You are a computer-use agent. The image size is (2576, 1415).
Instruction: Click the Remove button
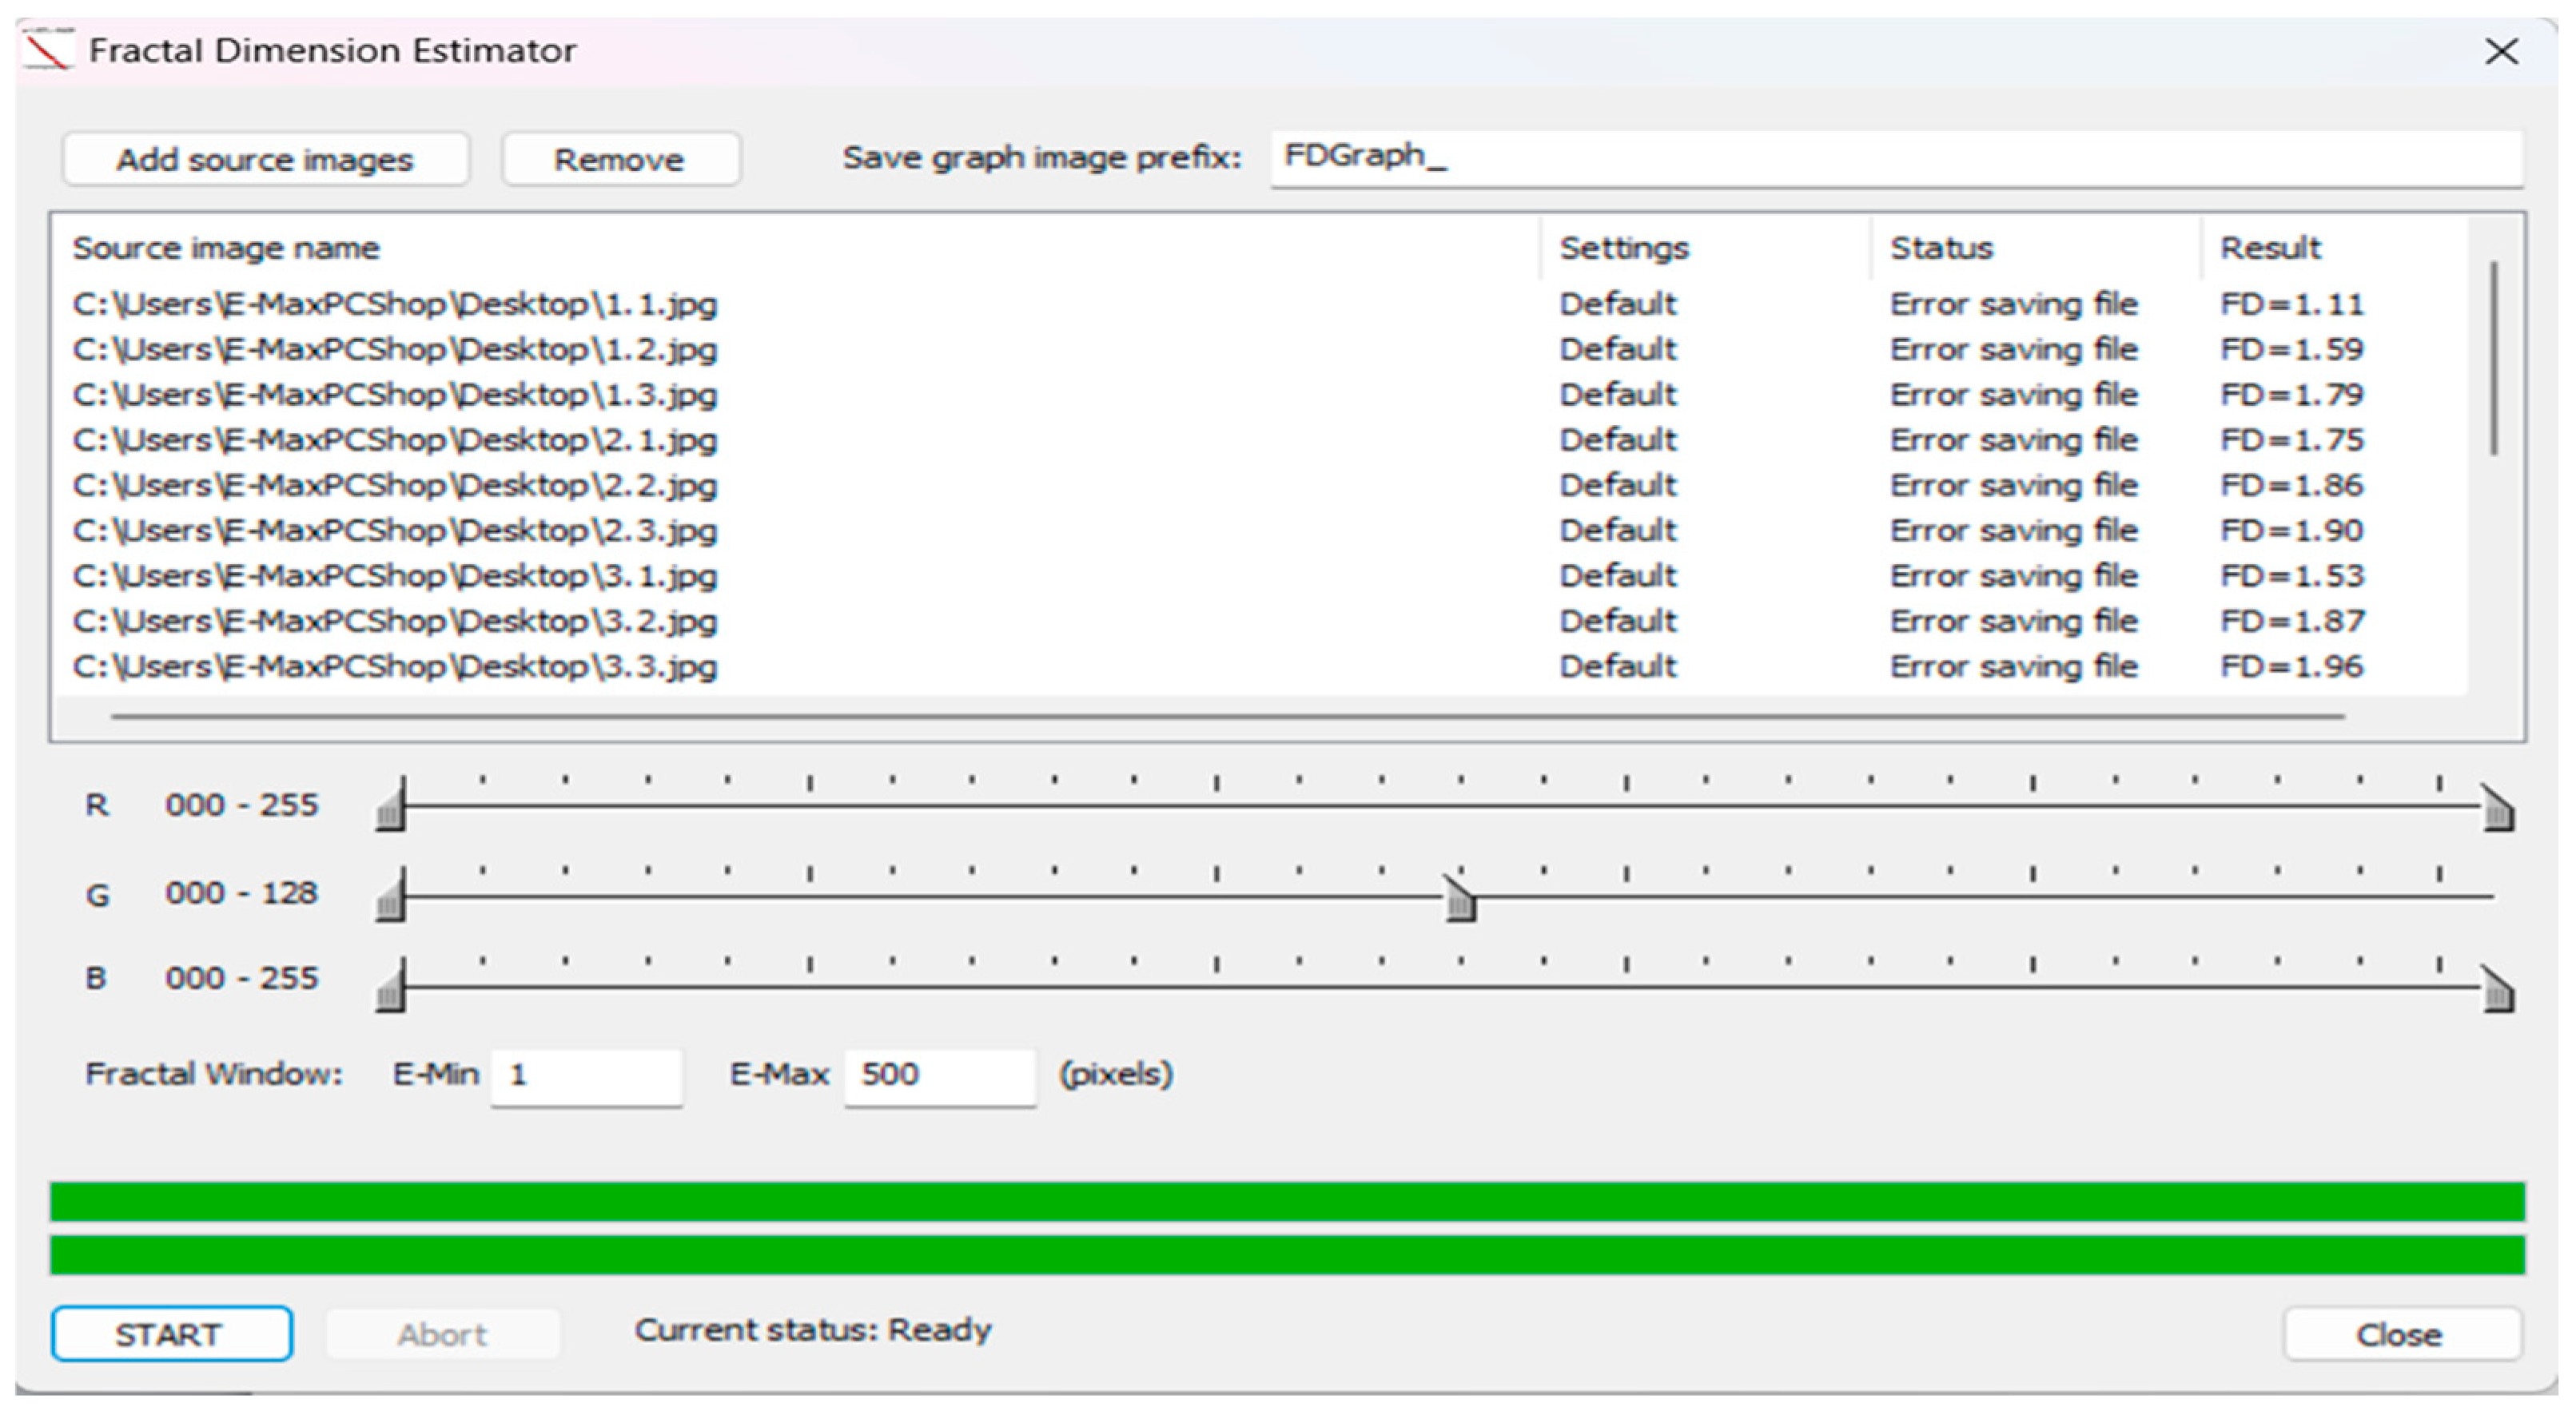(x=620, y=159)
